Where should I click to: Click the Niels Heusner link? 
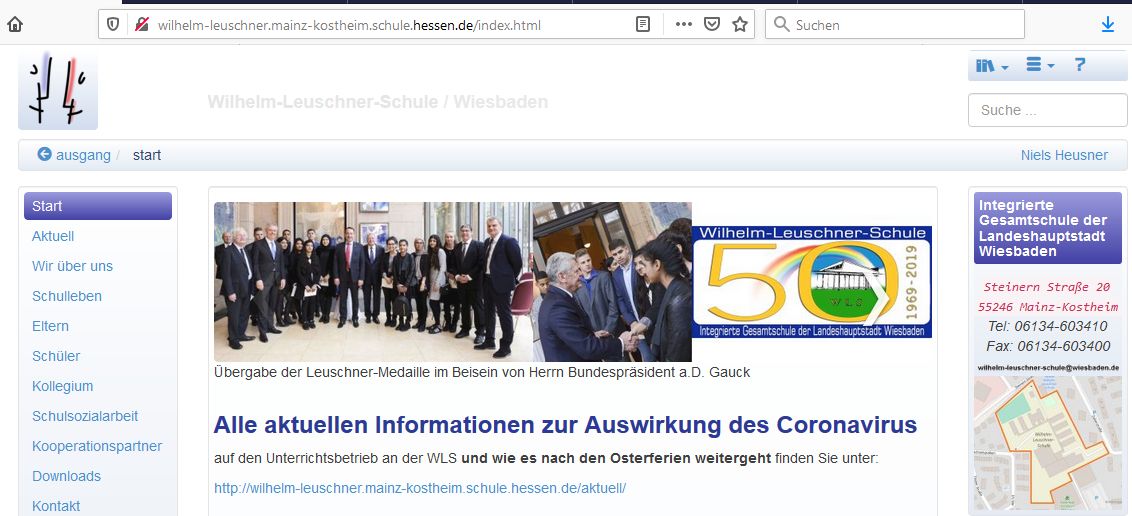pyautogui.click(x=1064, y=155)
